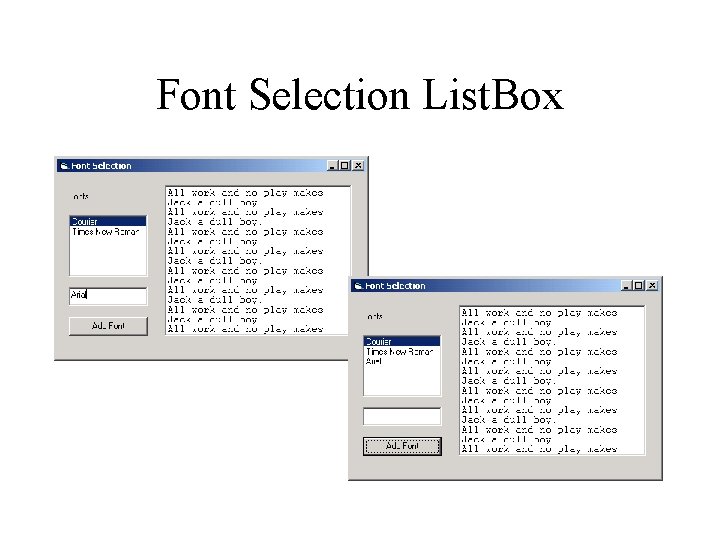The image size is (720, 540).
Task: Minimize the front Font Selection window
Action: pos(626,286)
